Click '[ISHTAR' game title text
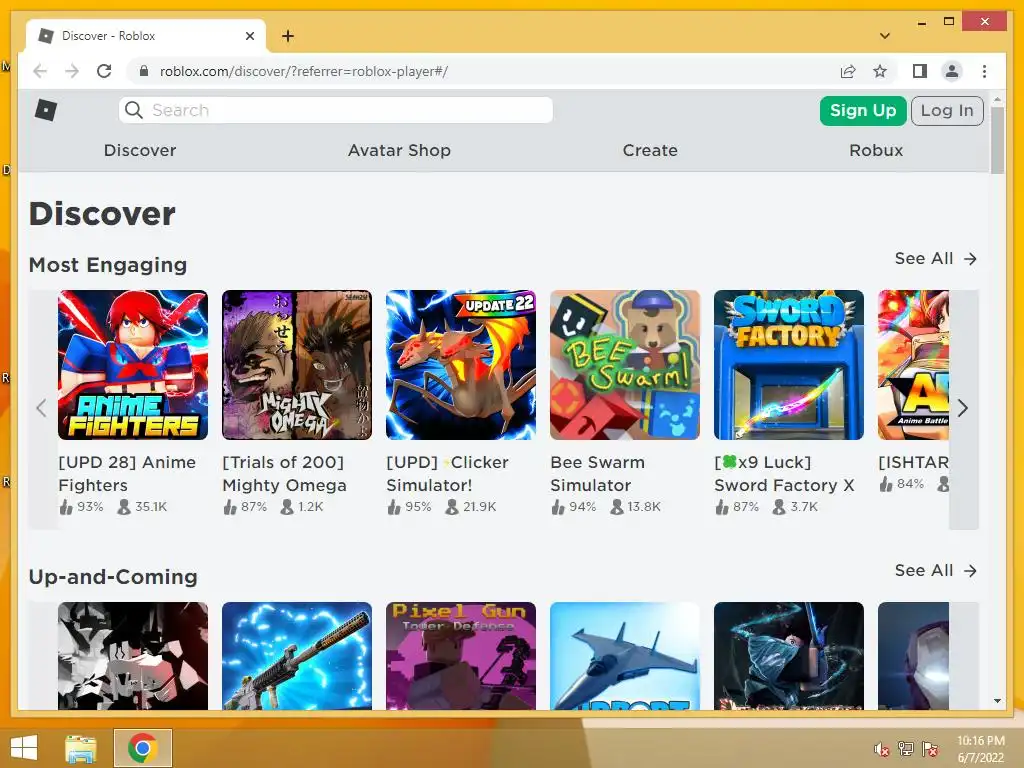The height and width of the screenshot is (768, 1024). click(914, 462)
